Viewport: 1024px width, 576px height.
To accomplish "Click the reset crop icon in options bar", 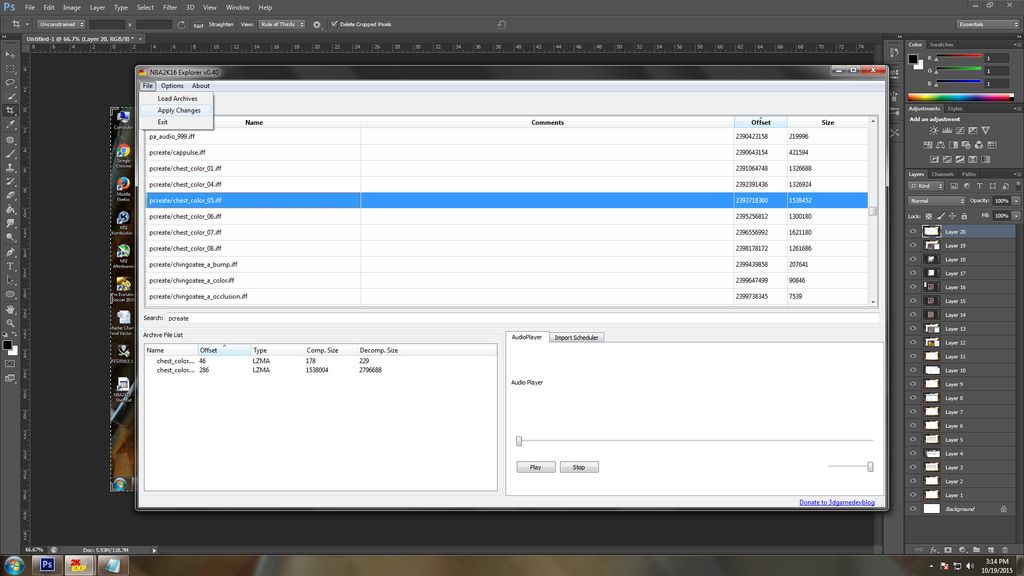I will click(502, 24).
